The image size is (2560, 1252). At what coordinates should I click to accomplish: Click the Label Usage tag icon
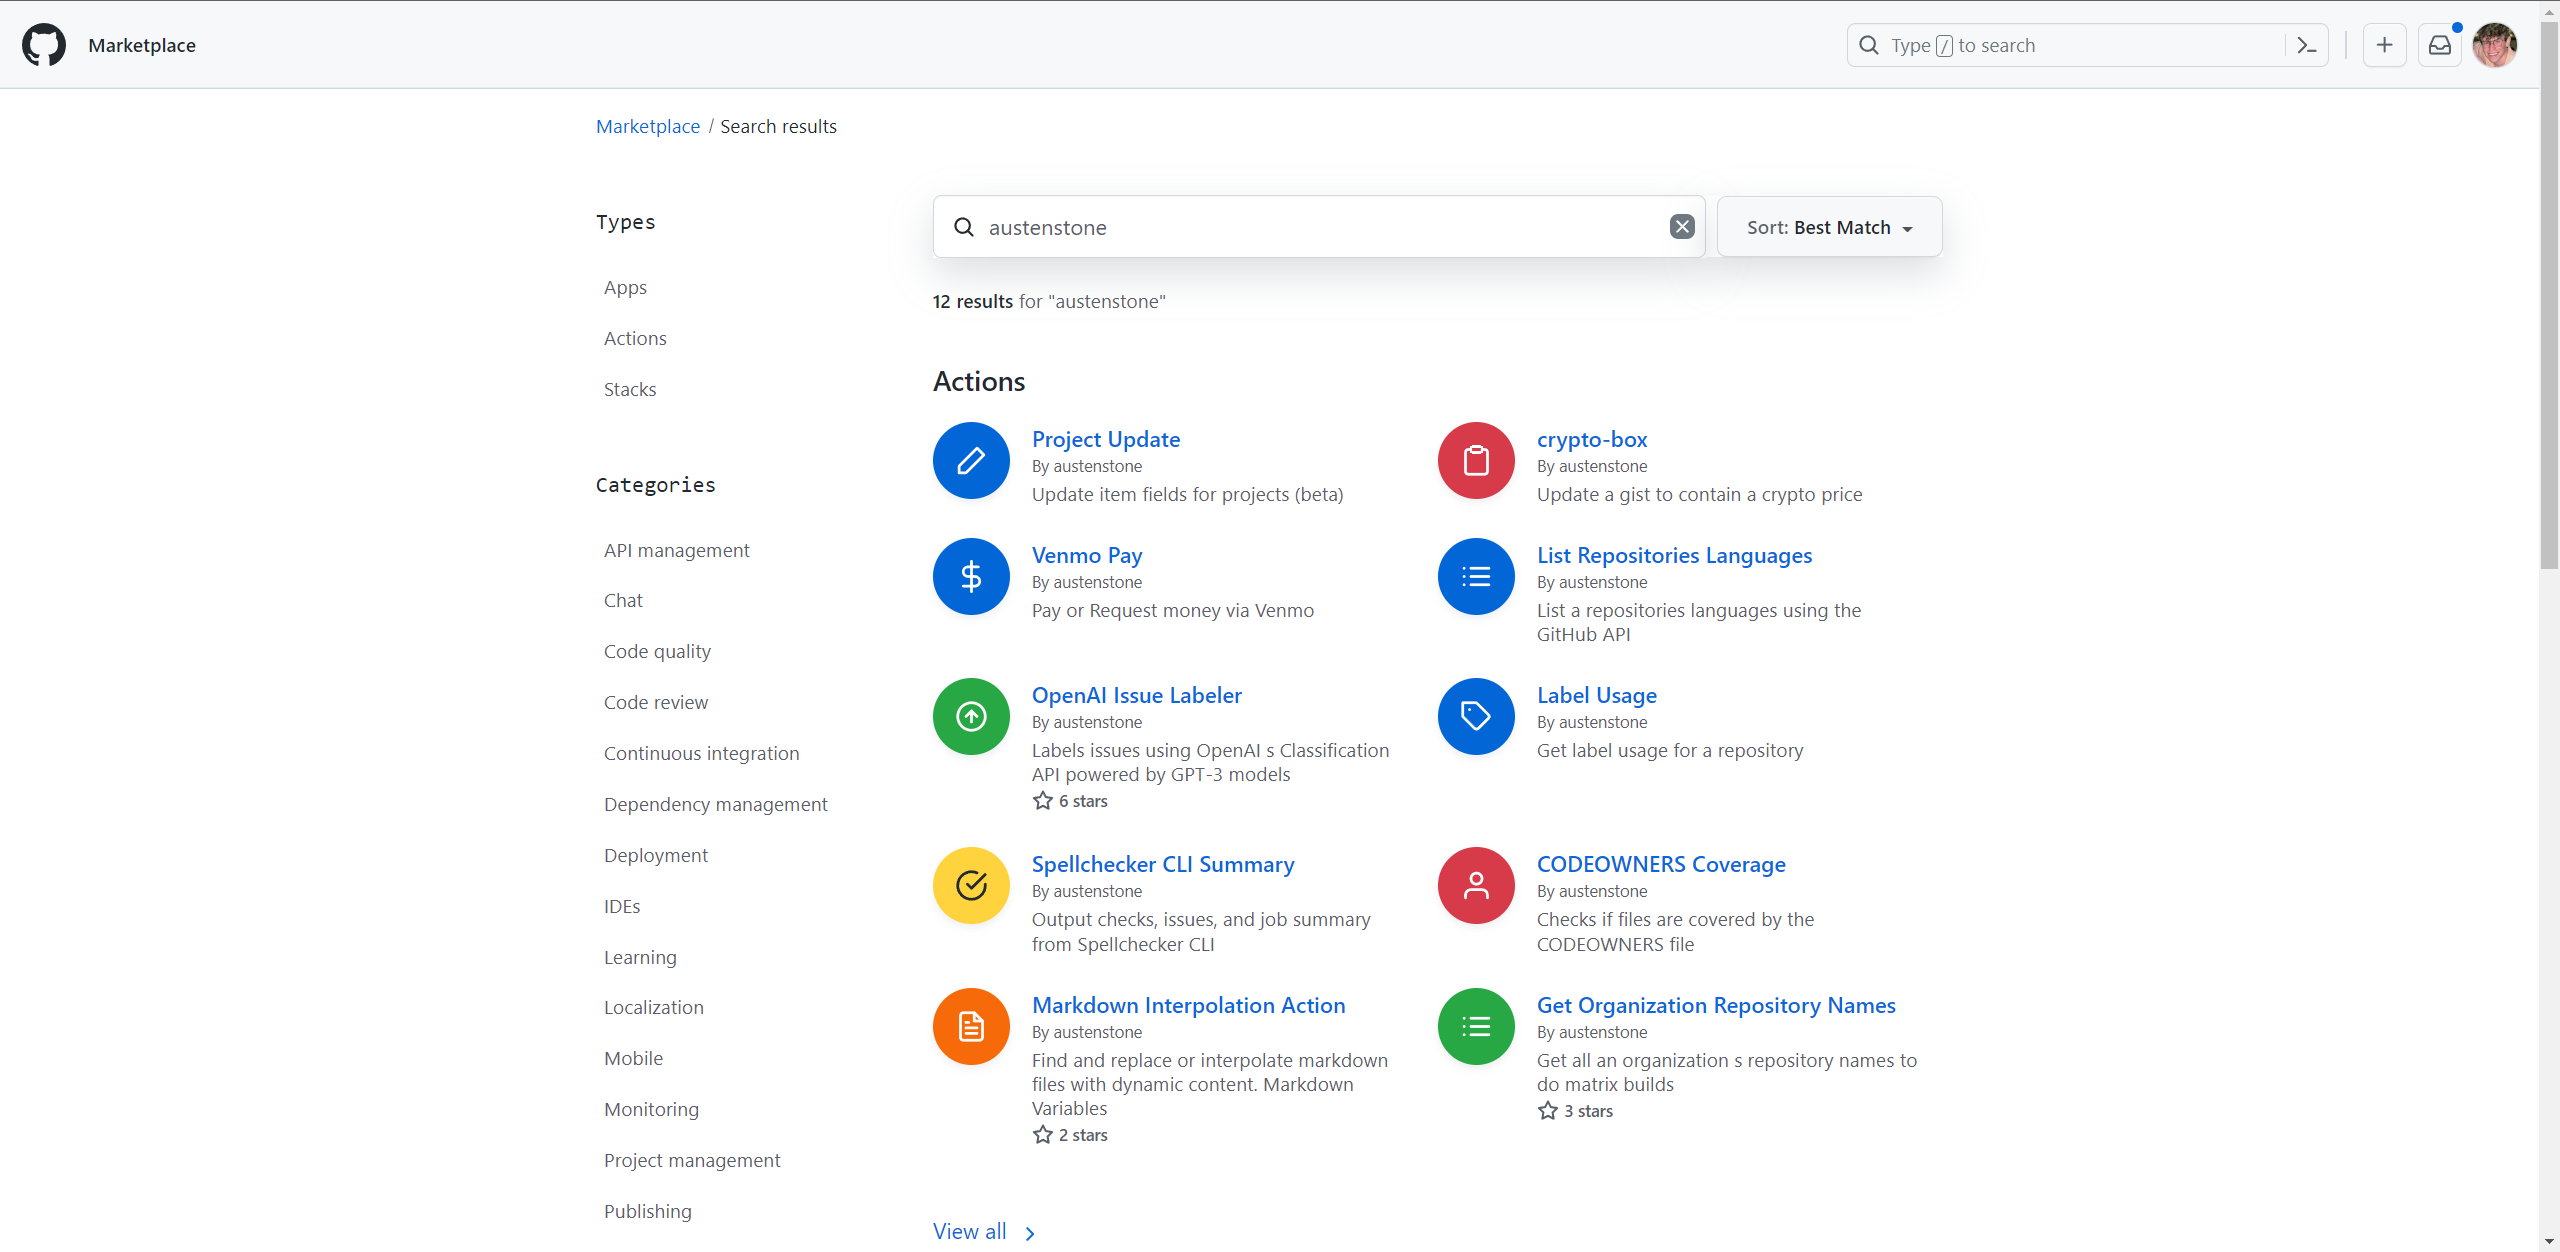pyautogui.click(x=1476, y=716)
